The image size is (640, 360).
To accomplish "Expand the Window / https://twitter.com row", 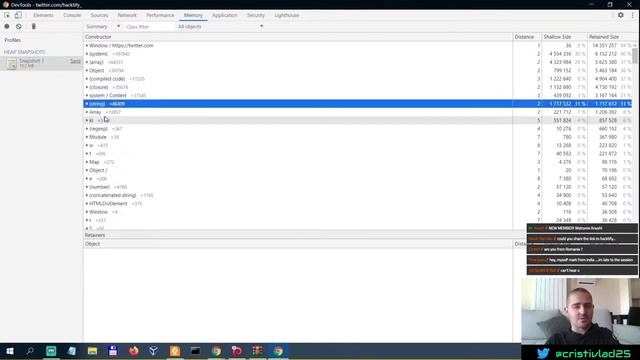I will pos(87,46).
